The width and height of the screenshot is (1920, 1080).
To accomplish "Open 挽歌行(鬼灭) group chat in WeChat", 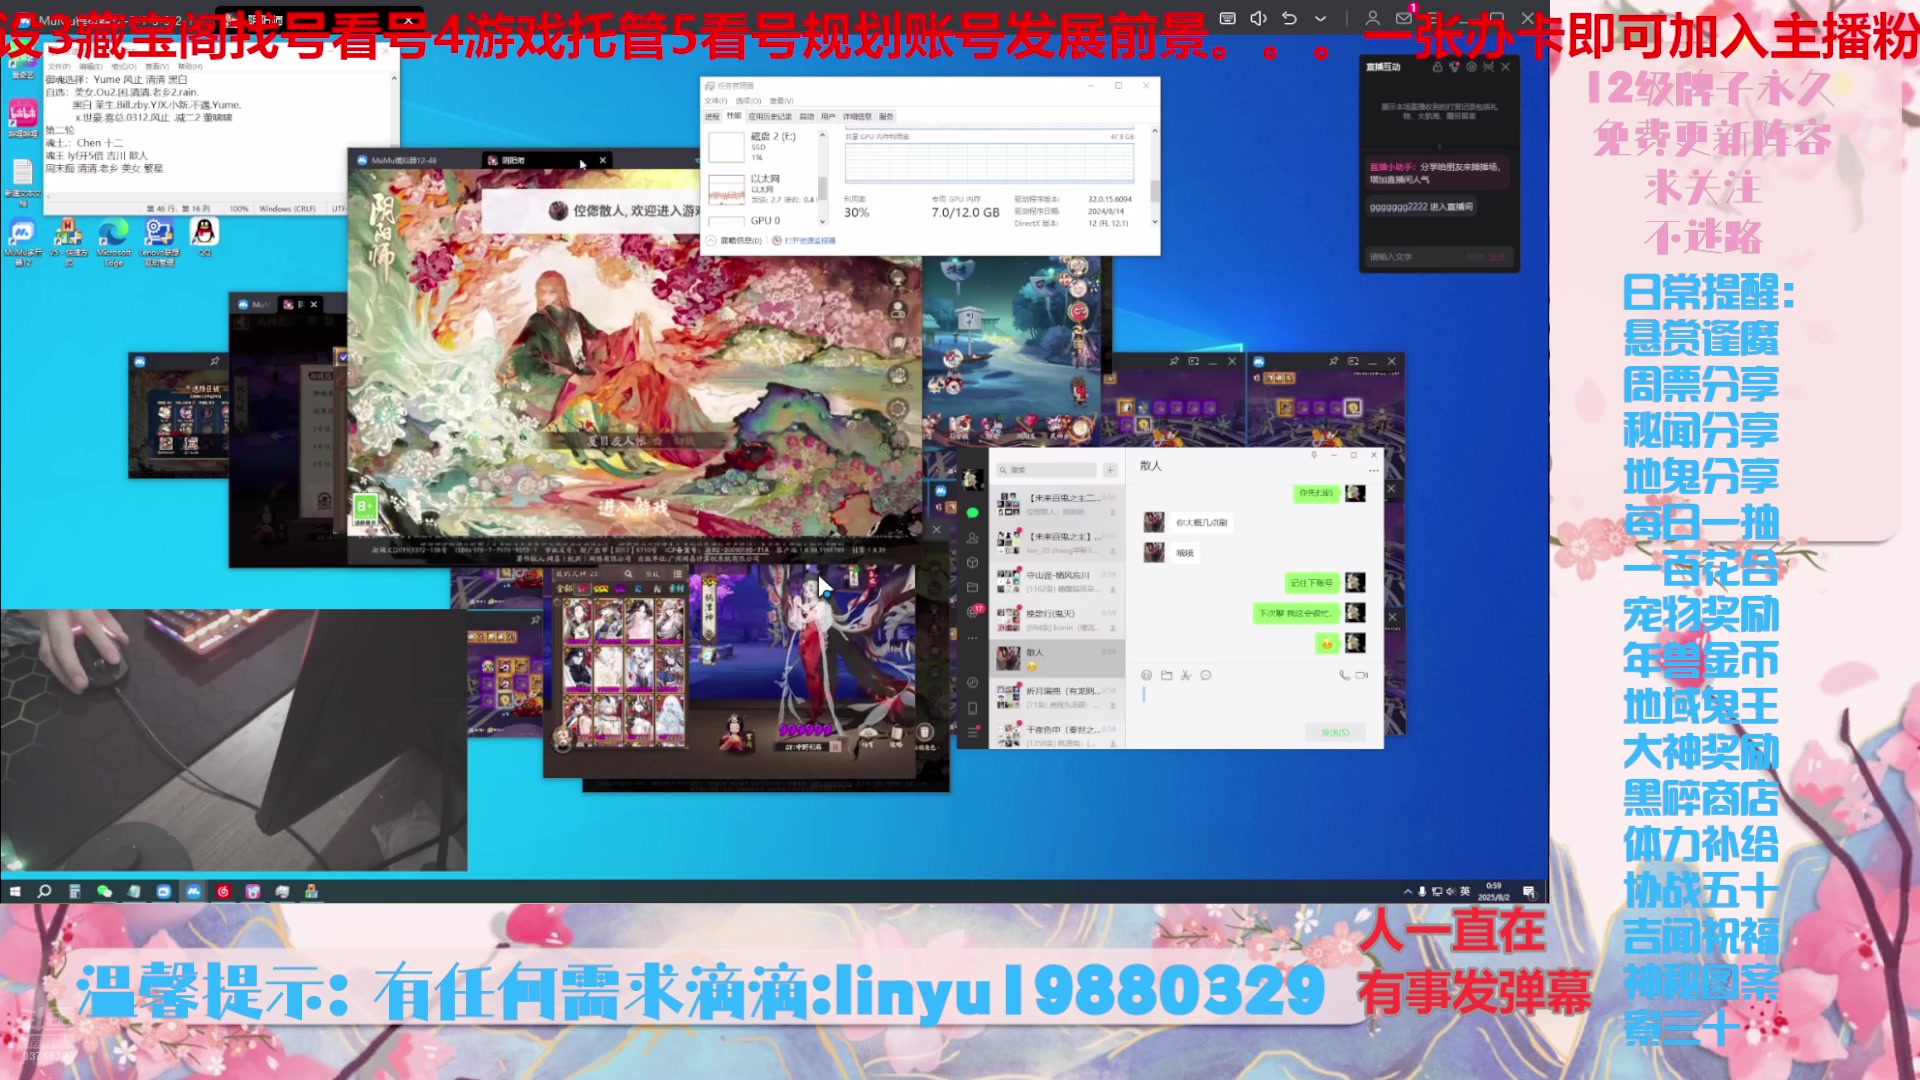I will pos(1058,620).
